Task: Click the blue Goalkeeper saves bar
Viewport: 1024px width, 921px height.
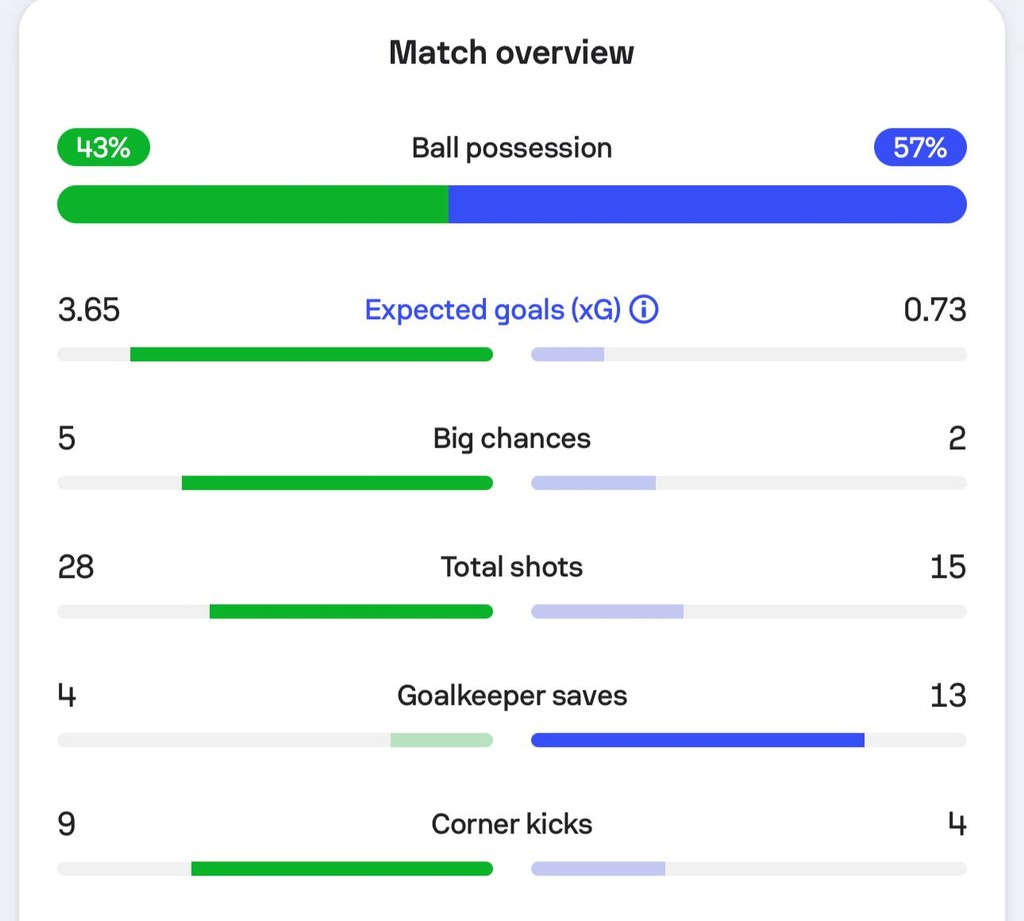Action: click(x=697, y=740)
